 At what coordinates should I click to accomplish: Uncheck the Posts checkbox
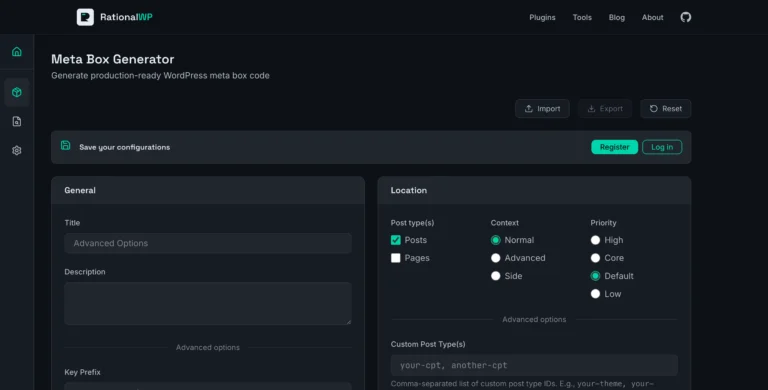396,240
